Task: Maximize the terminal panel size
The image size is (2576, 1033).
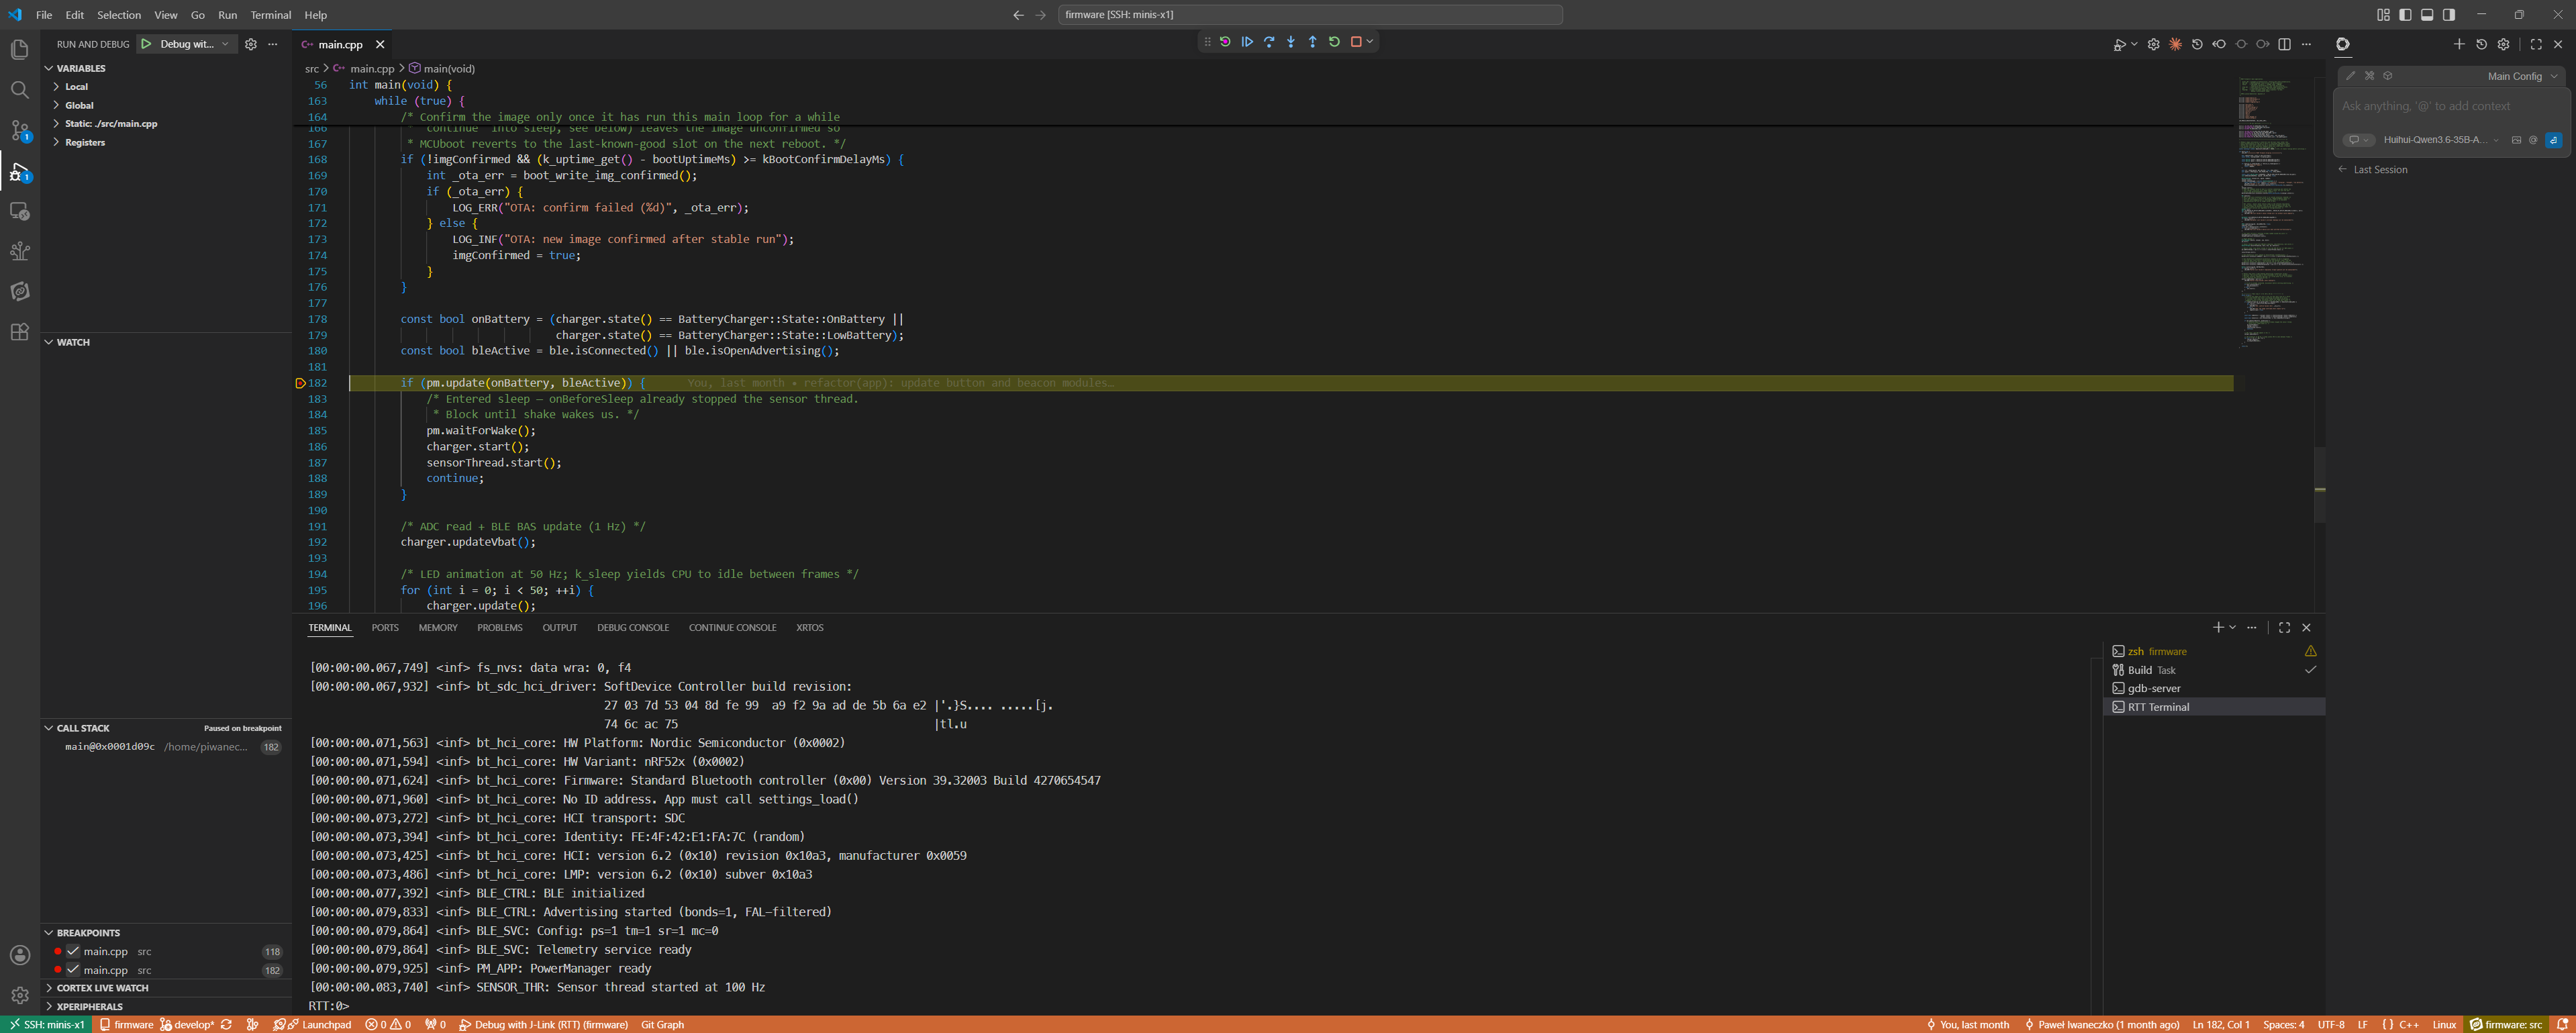Action: click(2284, 628)
